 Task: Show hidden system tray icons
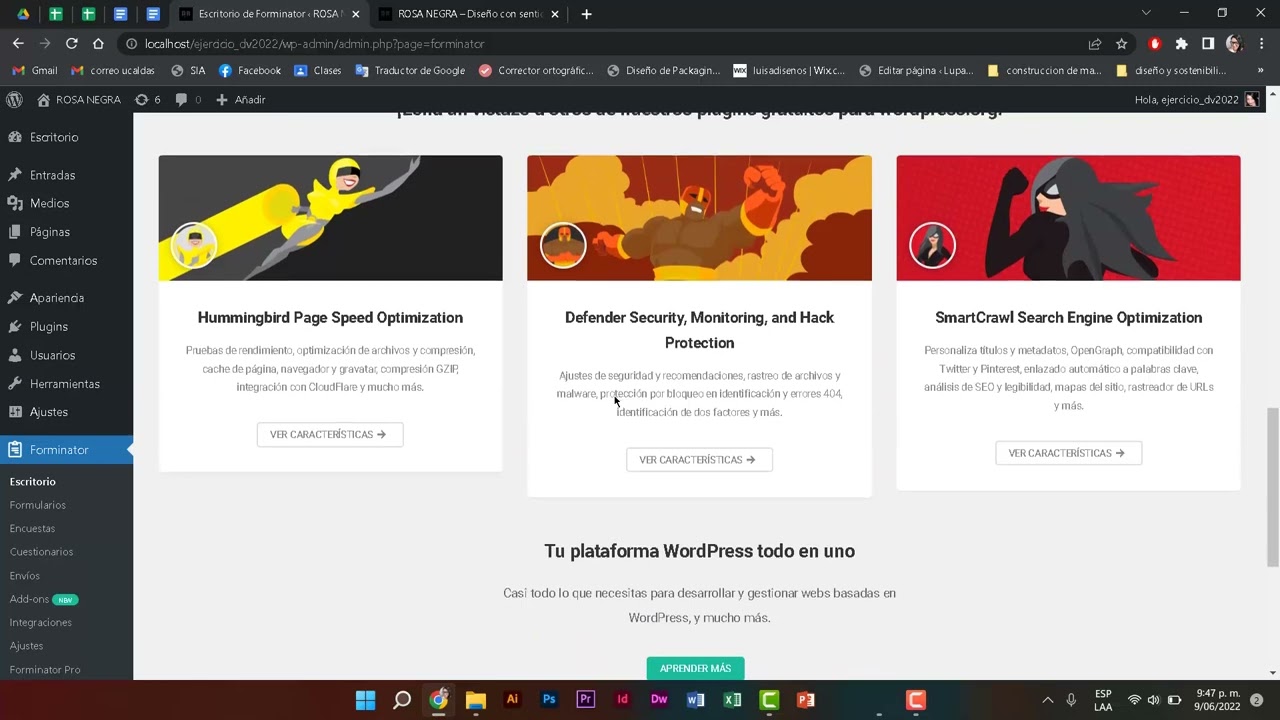click(1047, 700)
